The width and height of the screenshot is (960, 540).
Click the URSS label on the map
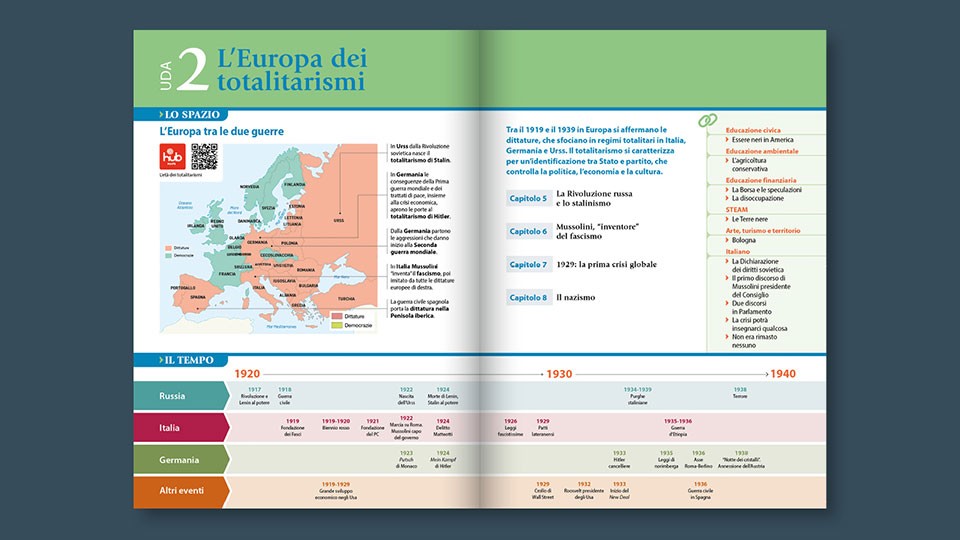click(339, 221)
